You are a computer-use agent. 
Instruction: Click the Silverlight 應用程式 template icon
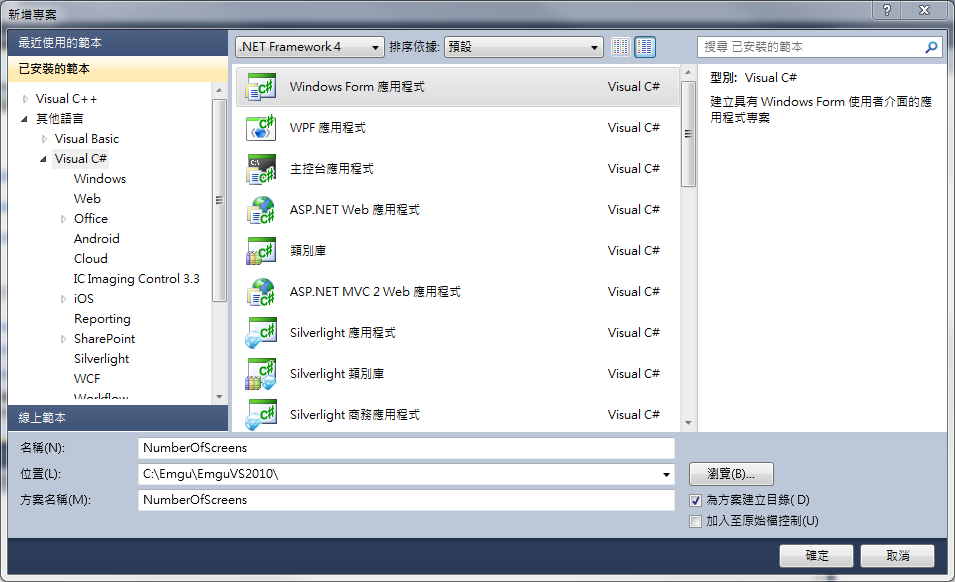click(261, 332)
